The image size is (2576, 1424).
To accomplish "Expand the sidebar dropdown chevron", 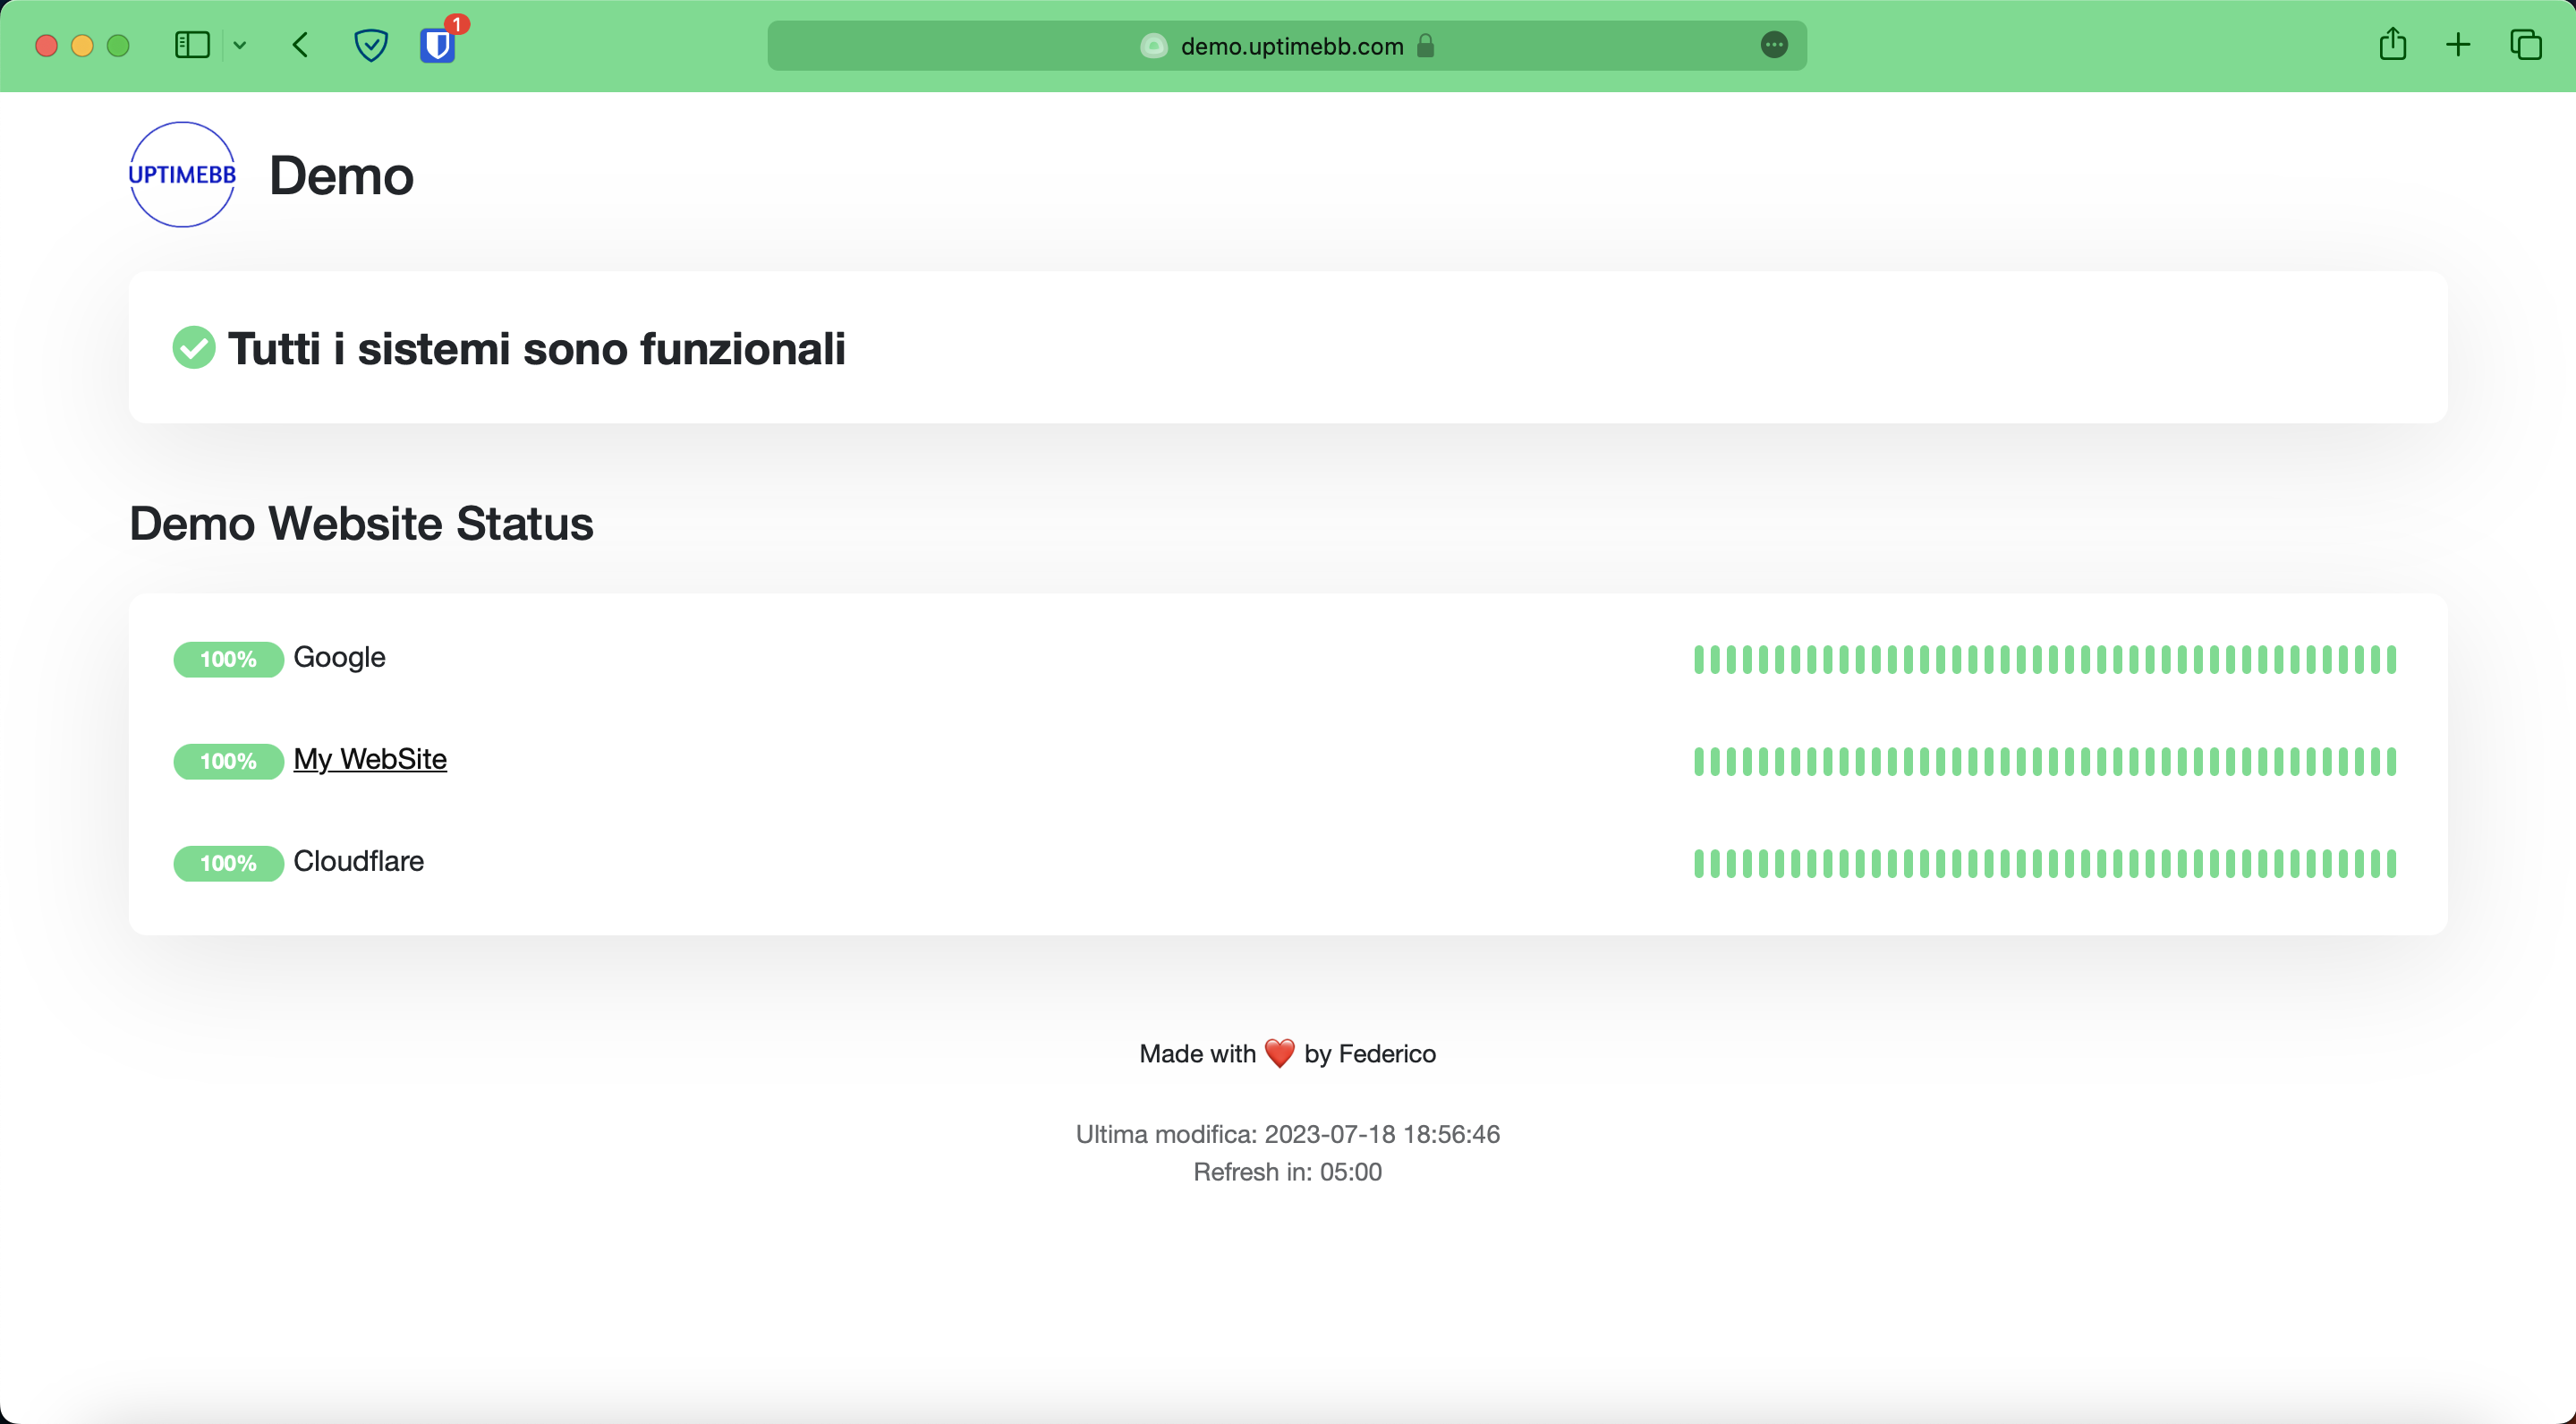I will pos(240,46).
